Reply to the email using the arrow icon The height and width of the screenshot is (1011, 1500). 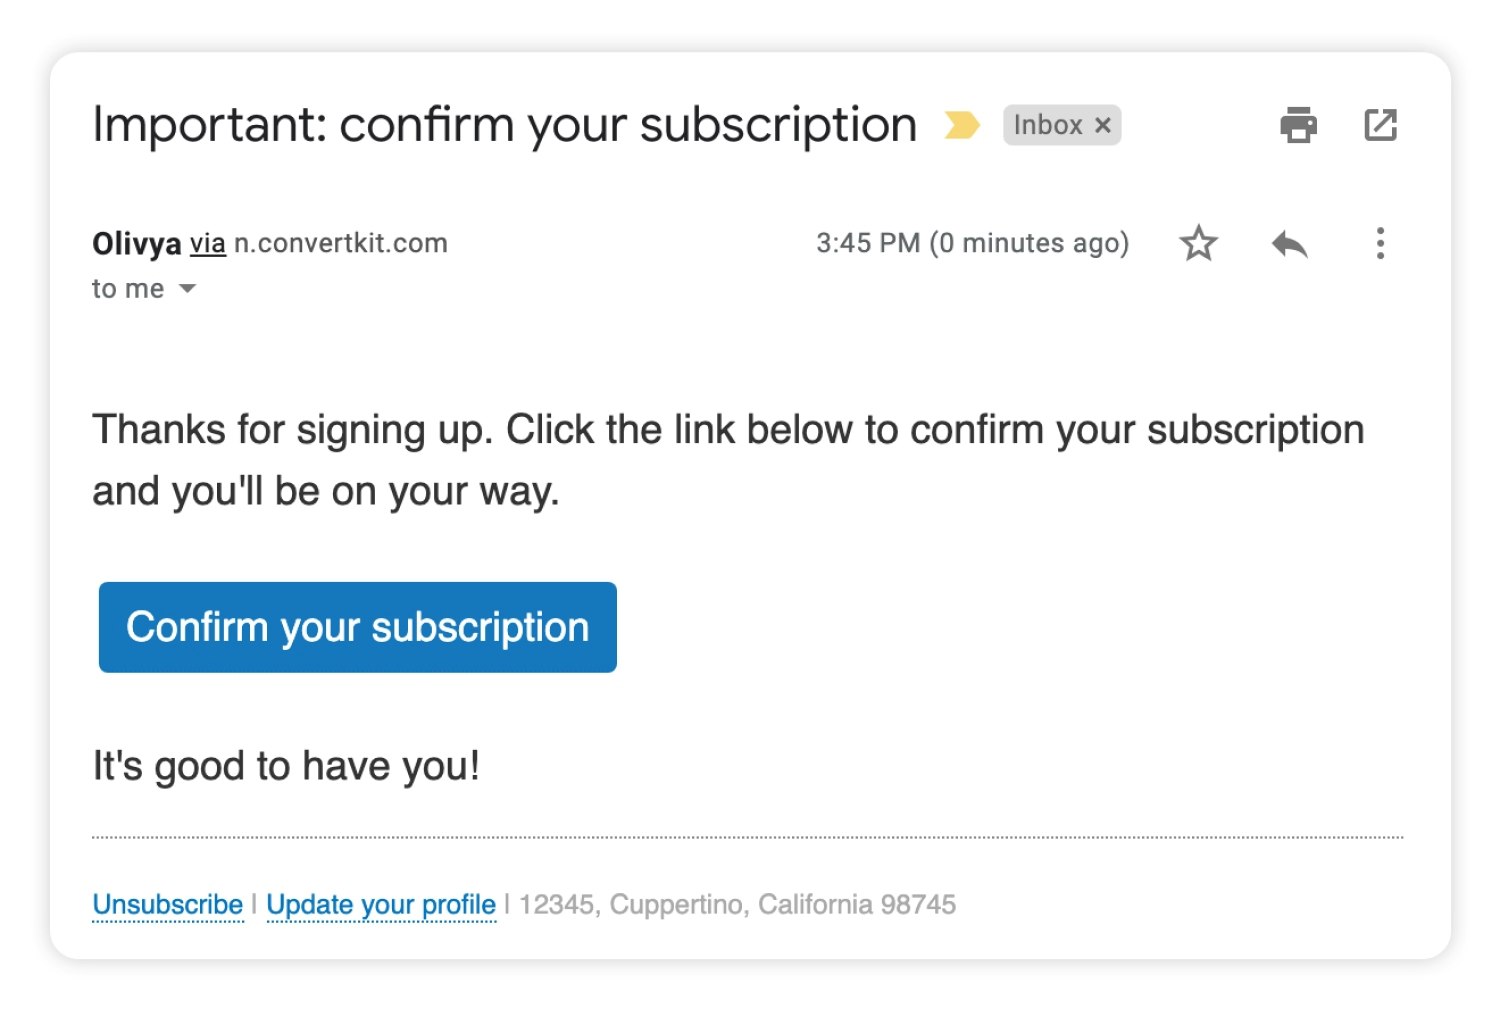(1290, 243)
